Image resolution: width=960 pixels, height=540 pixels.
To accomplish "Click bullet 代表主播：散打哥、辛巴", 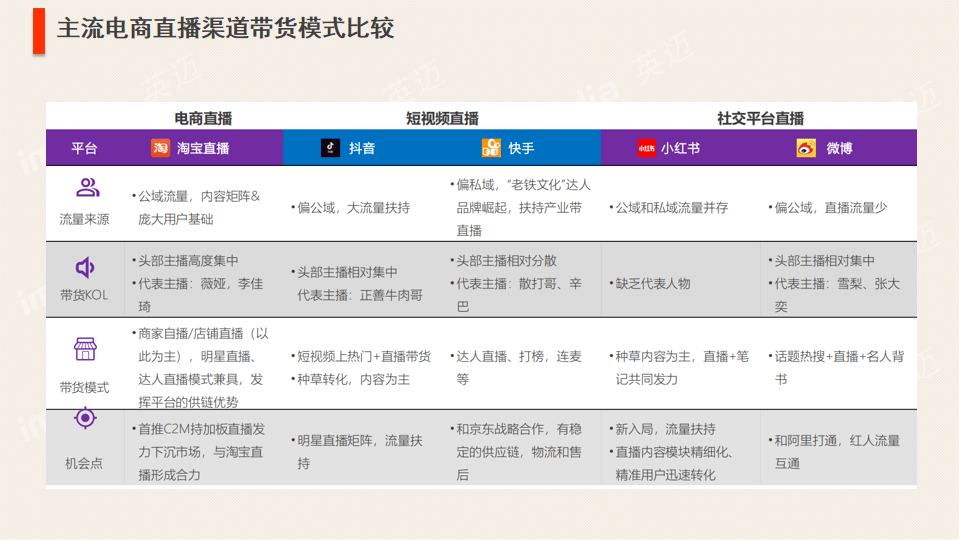I will 516,295.
